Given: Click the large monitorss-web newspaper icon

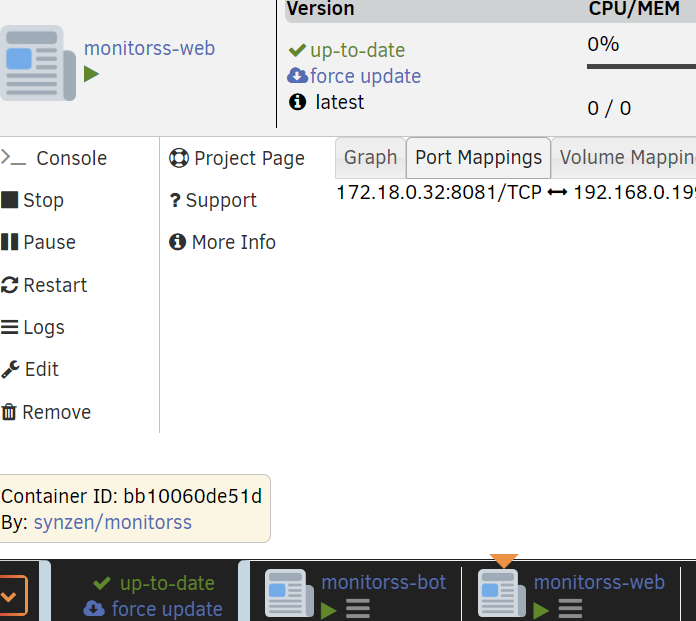Looking at the screenshot, I should [x=38, y=63].
